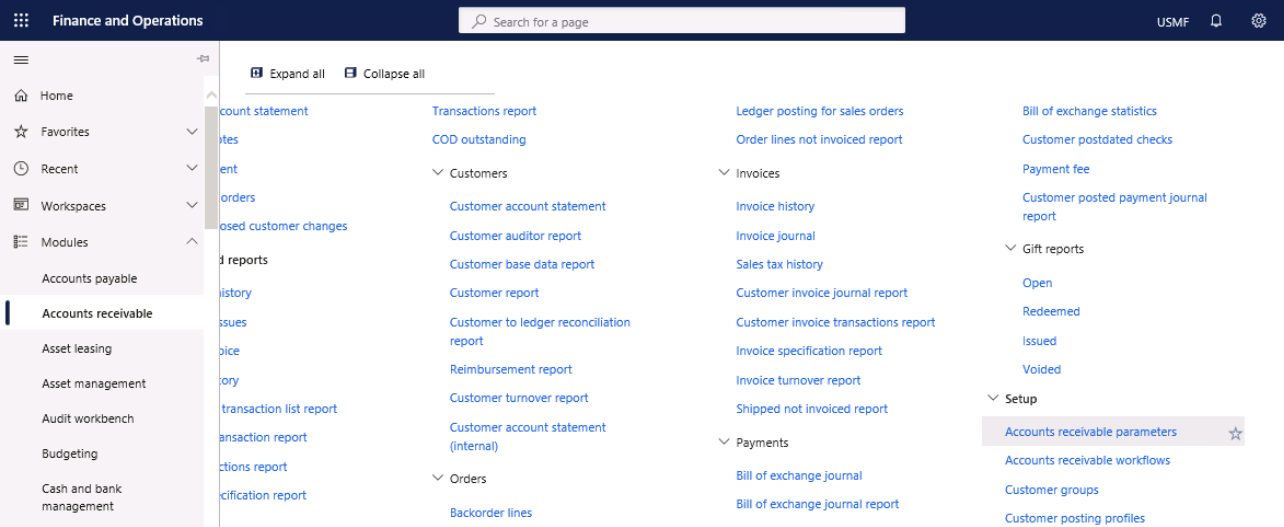Screen dimensions: 1284x527
Task: Open Customer auditor report link
Action: click(x=515, y=236)
